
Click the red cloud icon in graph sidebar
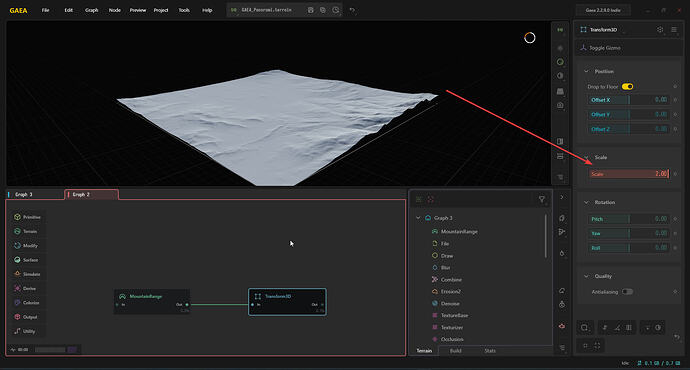(562, 326)
